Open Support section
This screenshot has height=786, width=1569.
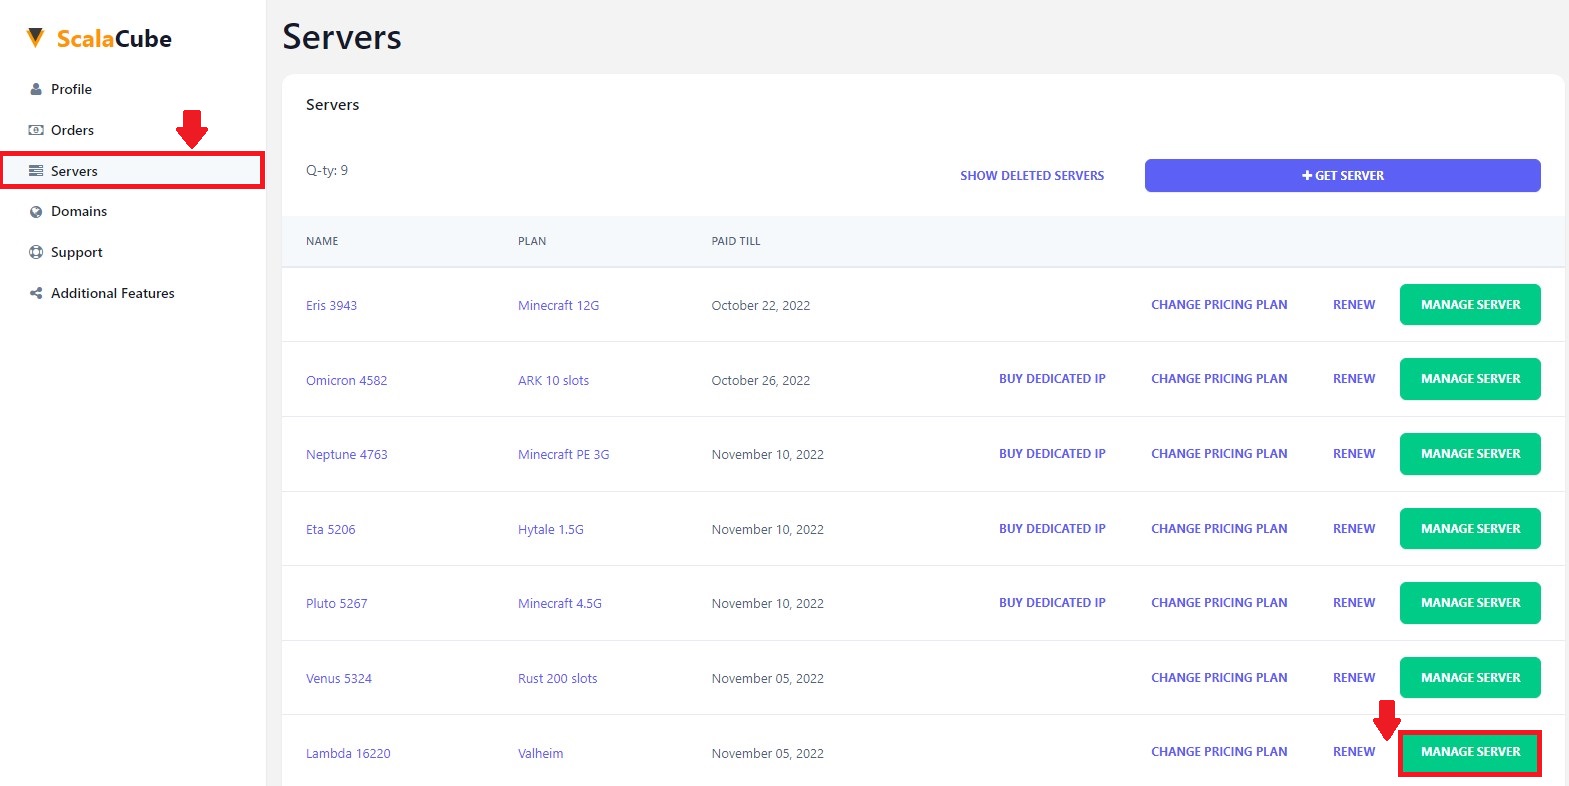coord(77,252)
